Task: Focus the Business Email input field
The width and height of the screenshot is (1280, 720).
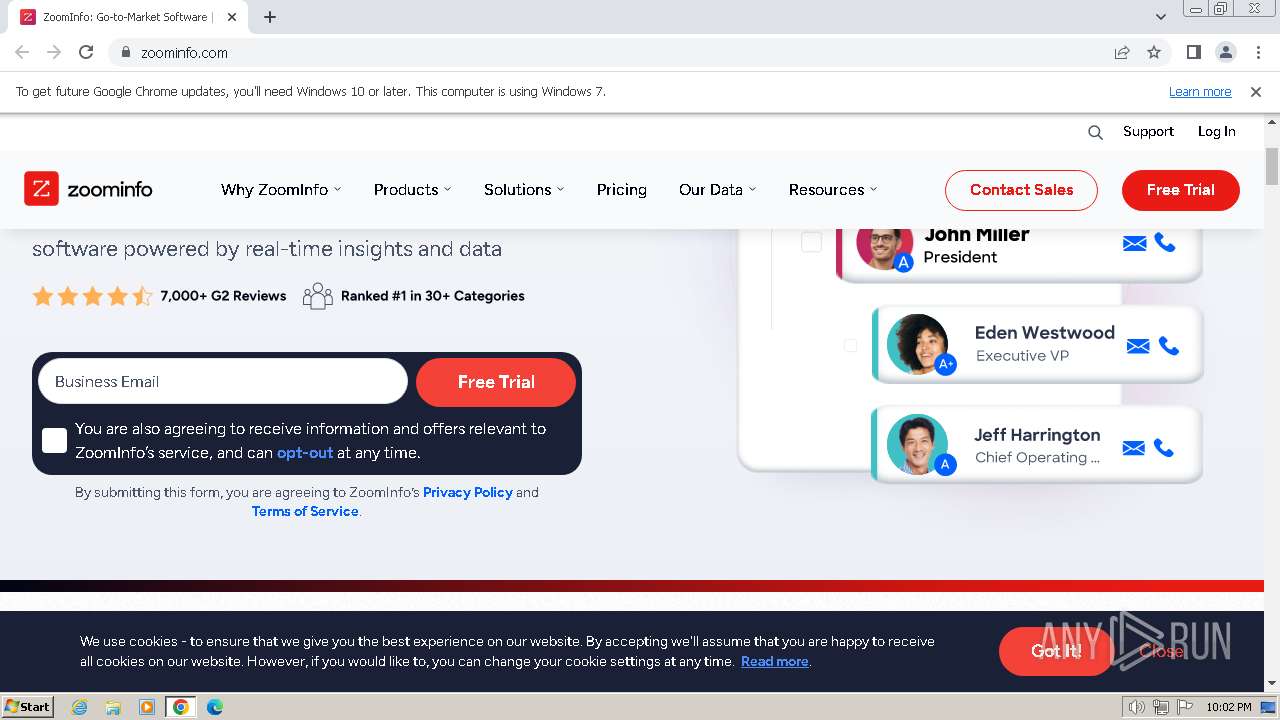Action: [223, 382]
